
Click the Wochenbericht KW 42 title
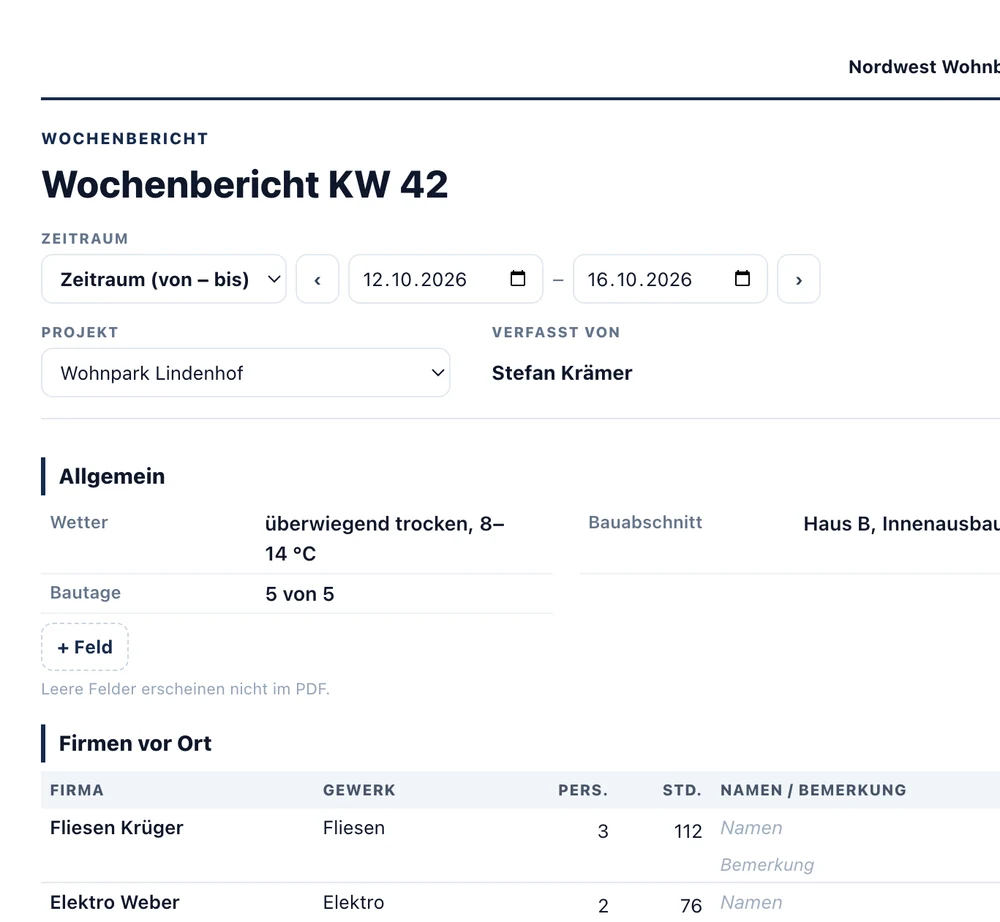(x=245, y=184)
